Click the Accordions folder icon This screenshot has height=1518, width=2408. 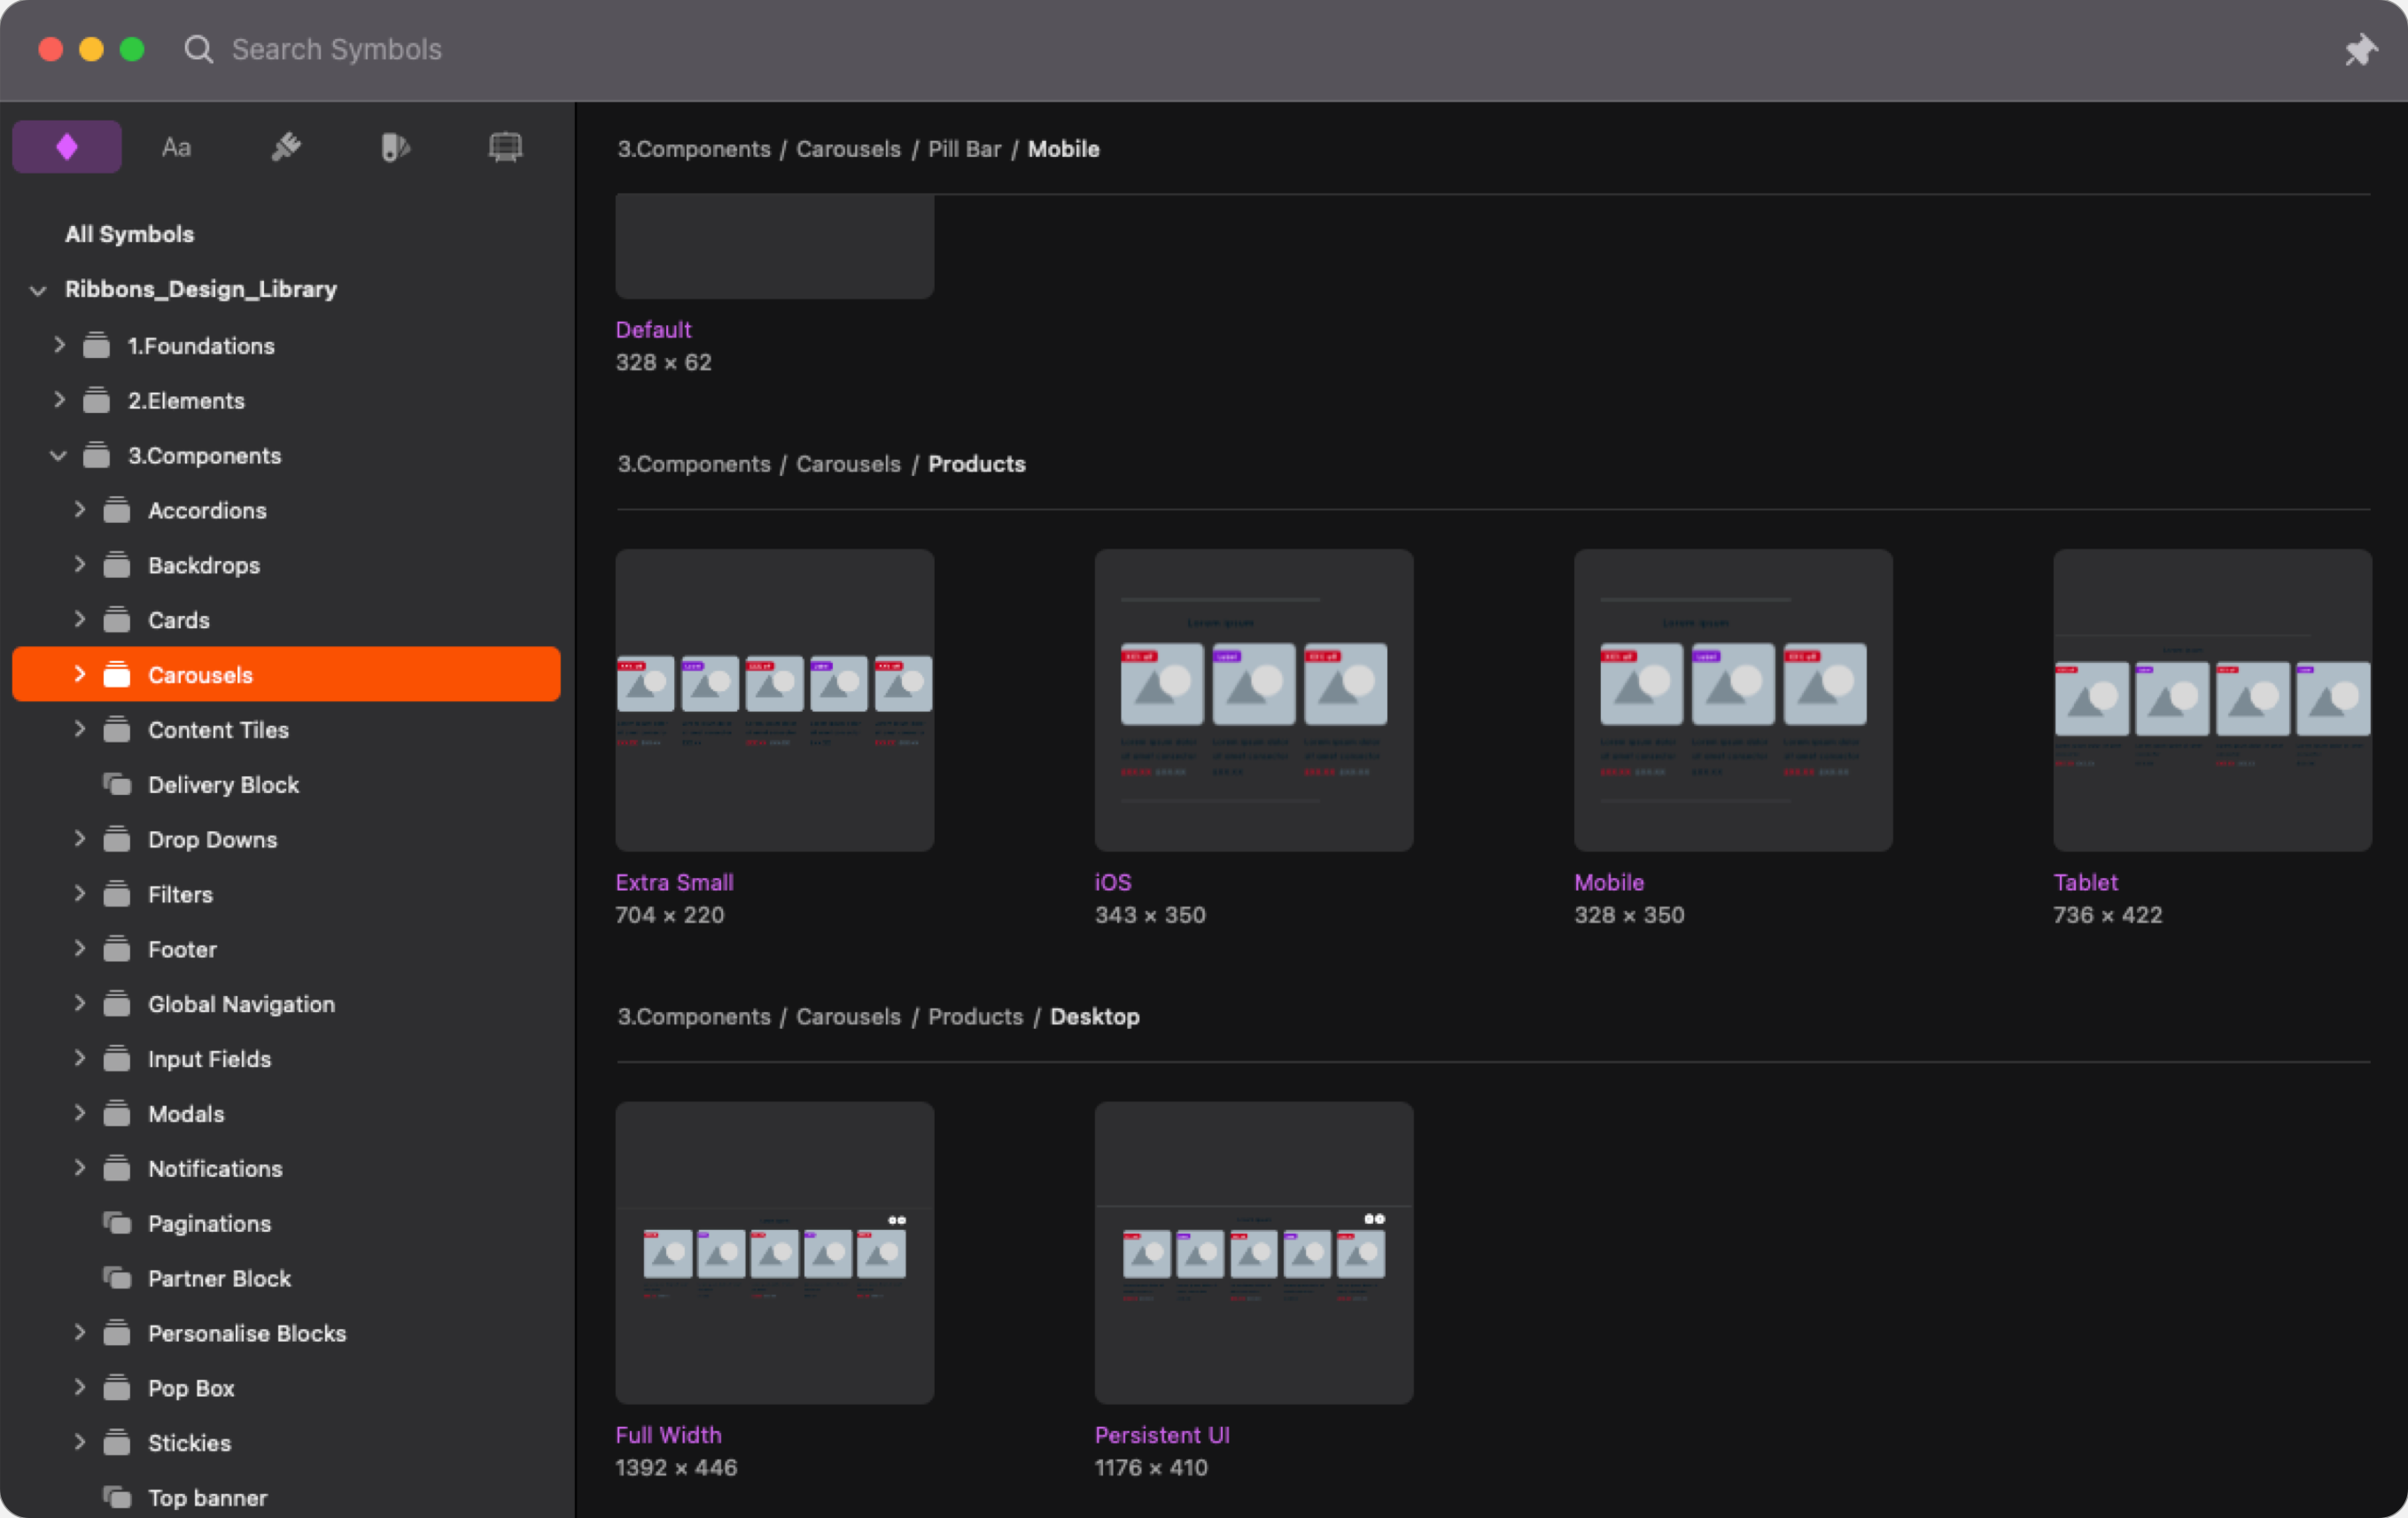click(117, 510)
